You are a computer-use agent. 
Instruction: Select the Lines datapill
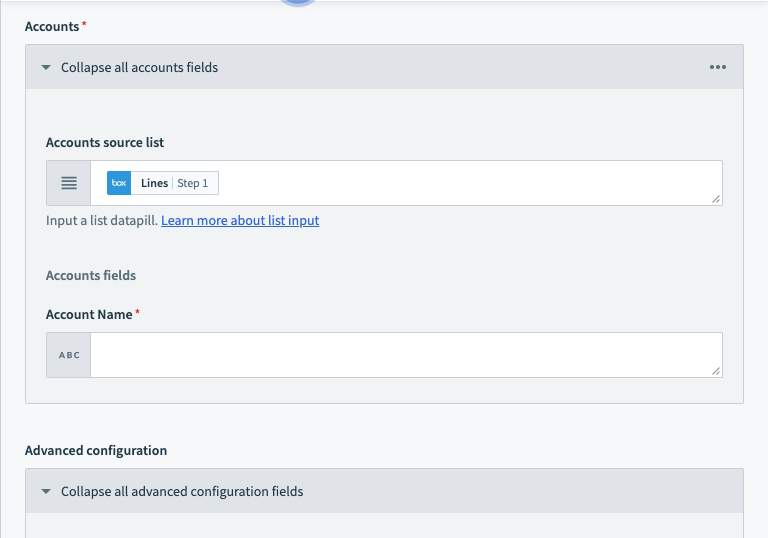point(155,184)
